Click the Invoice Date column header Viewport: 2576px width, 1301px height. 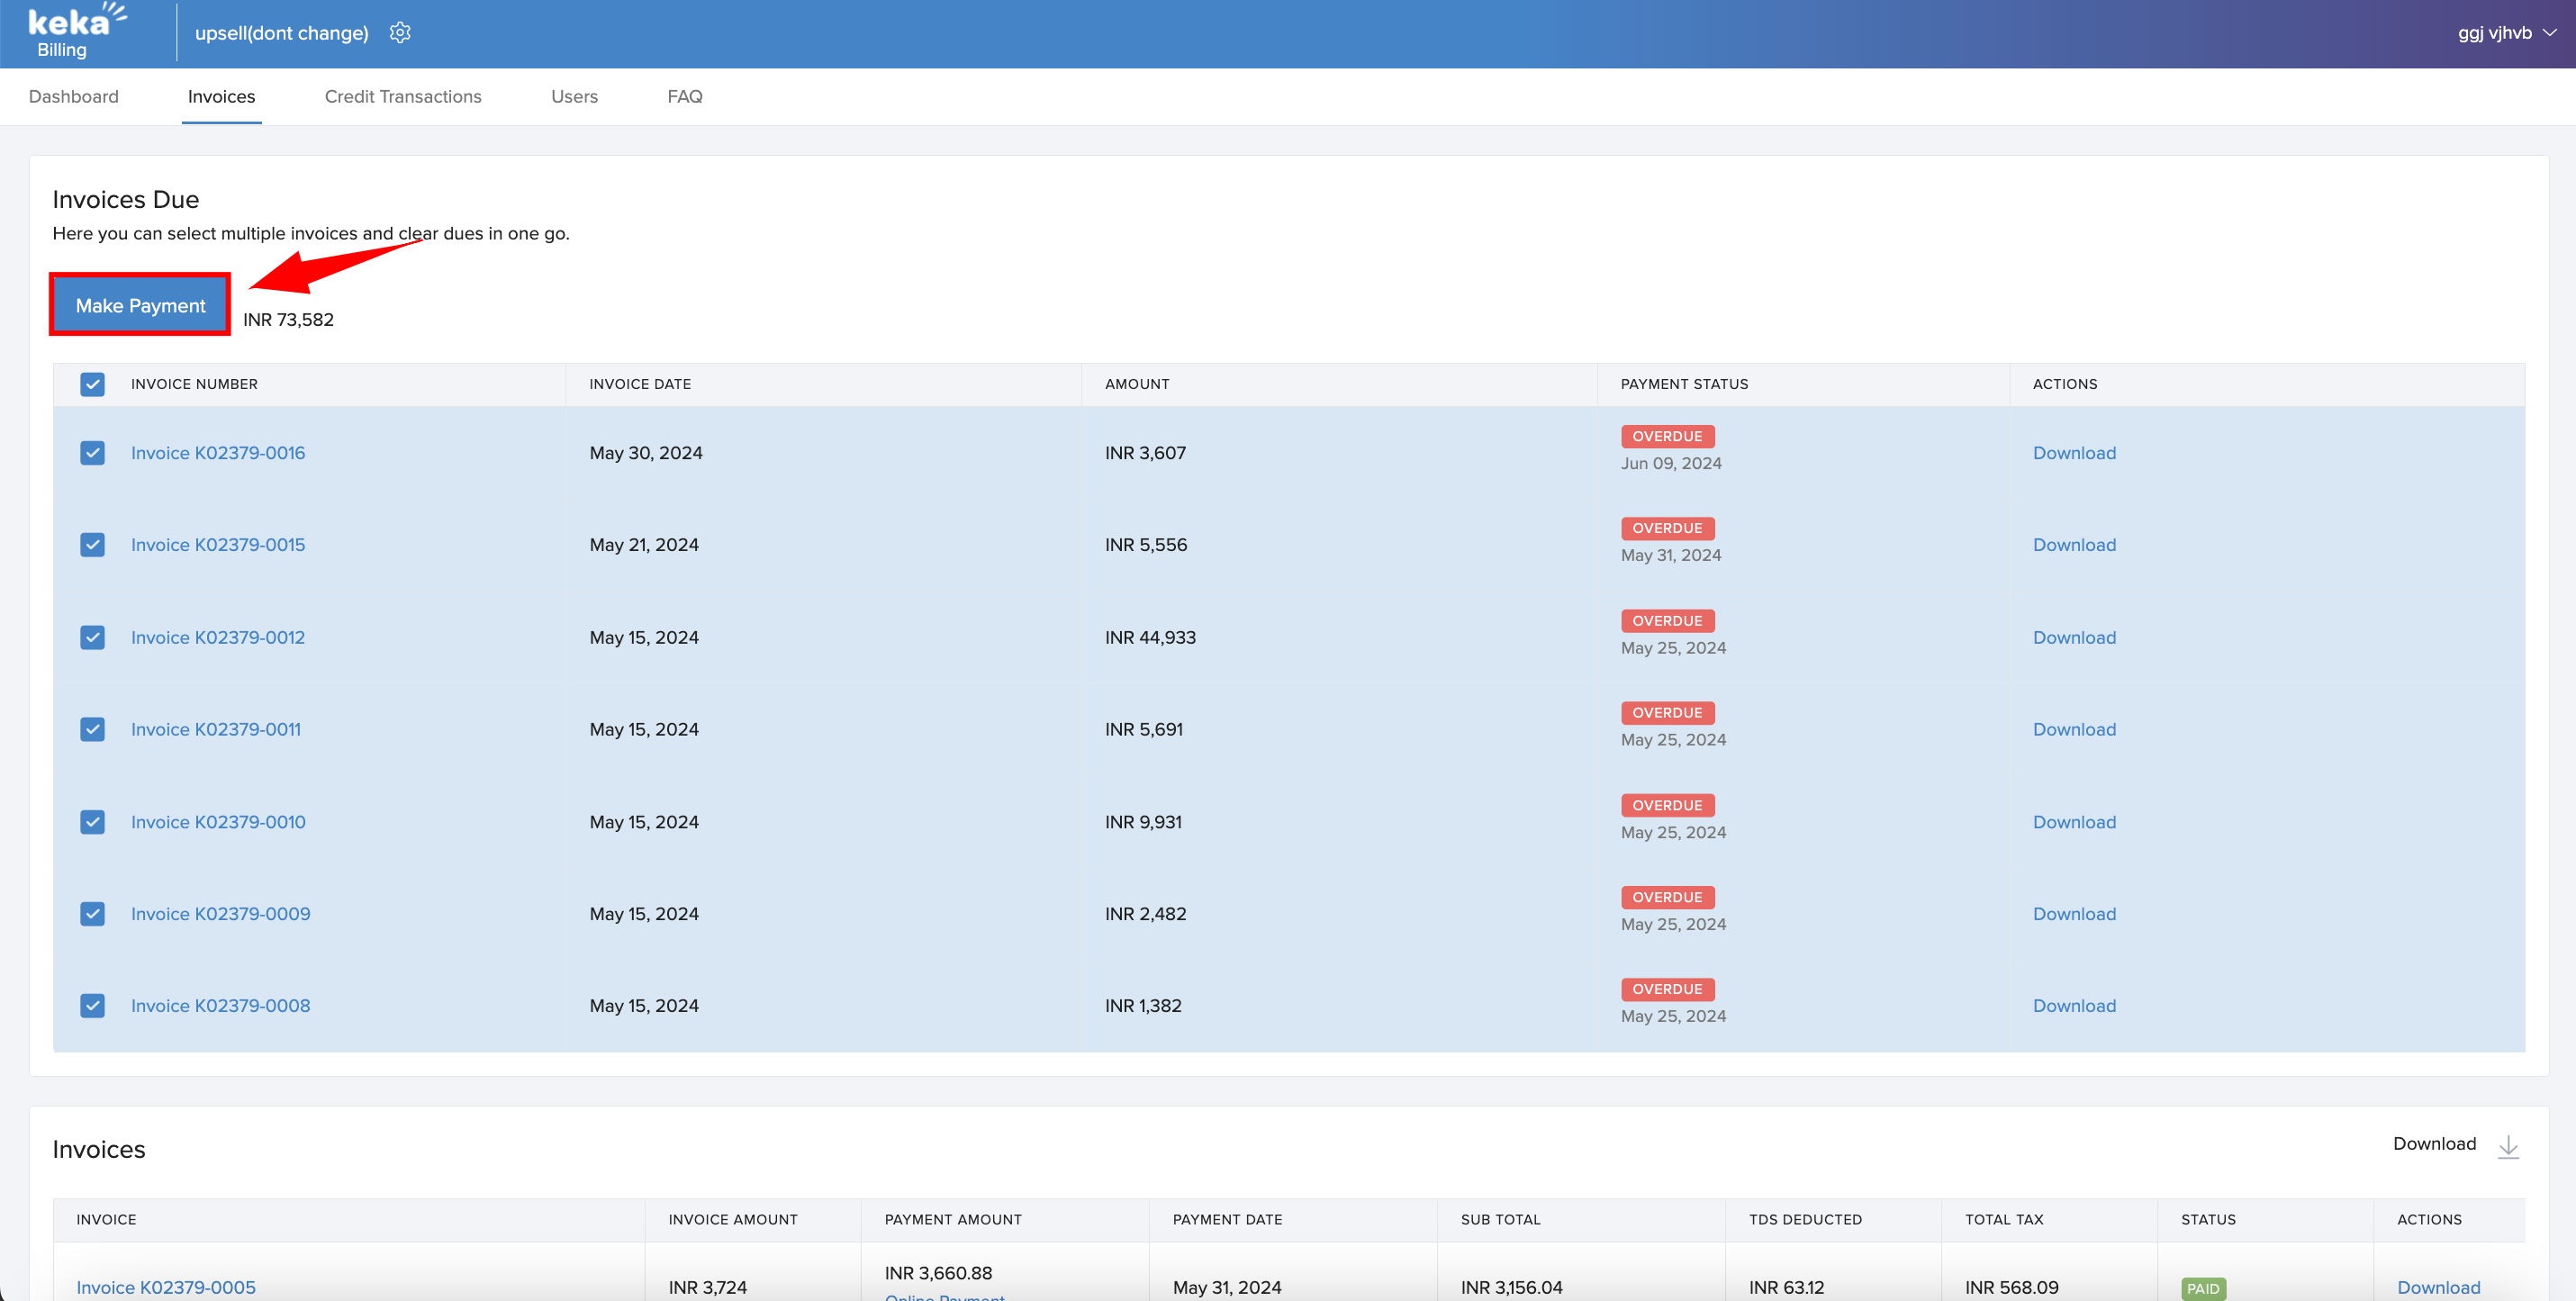coord(640,384)
